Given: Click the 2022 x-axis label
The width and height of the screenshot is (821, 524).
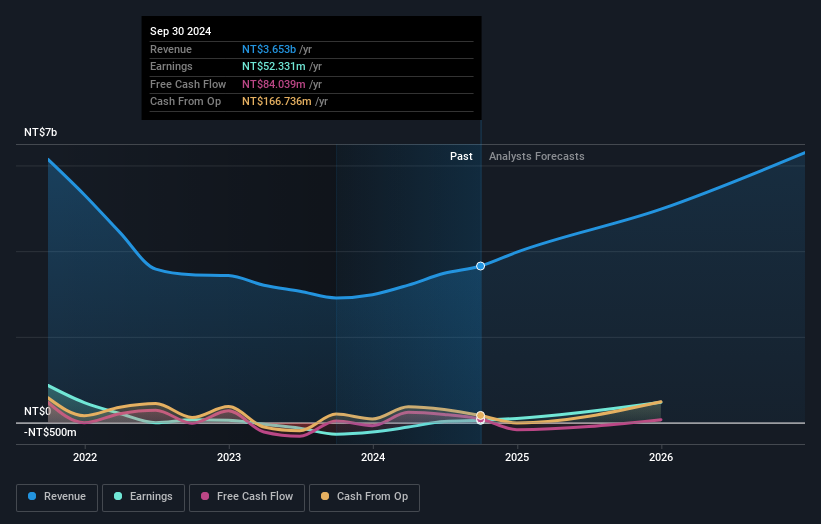Looking at the screenshot, I should coord(85,457).
